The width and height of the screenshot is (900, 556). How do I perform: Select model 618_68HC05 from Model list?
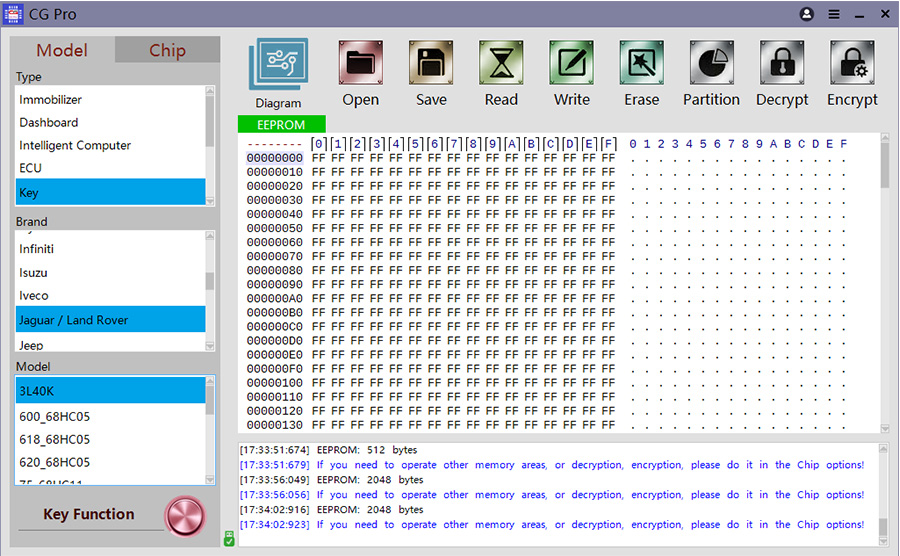(x=55, y=440)
